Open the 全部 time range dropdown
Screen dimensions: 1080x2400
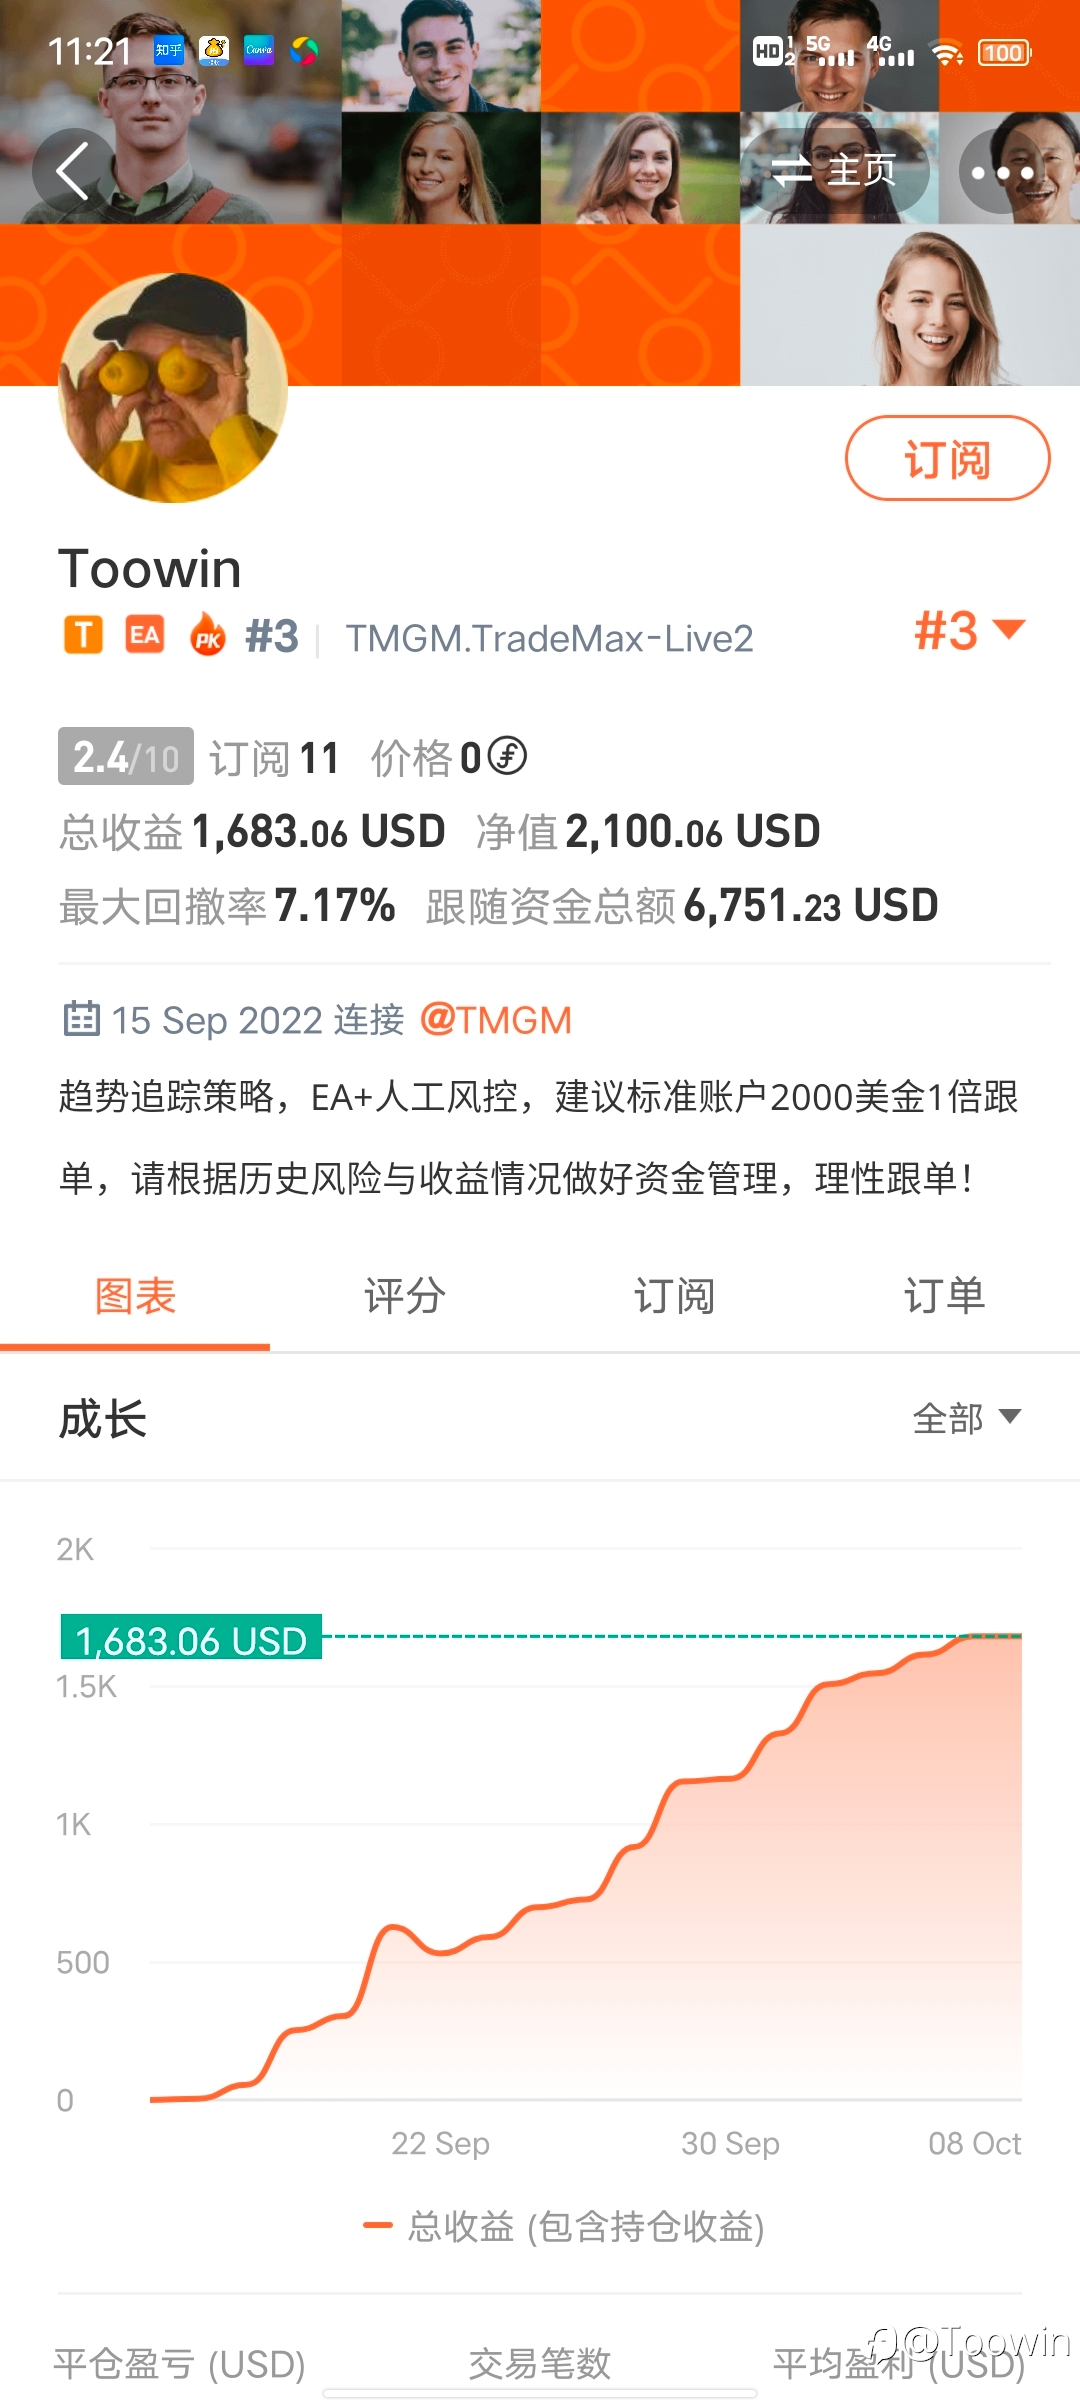pyautogui.click(x=966, y=1418)
